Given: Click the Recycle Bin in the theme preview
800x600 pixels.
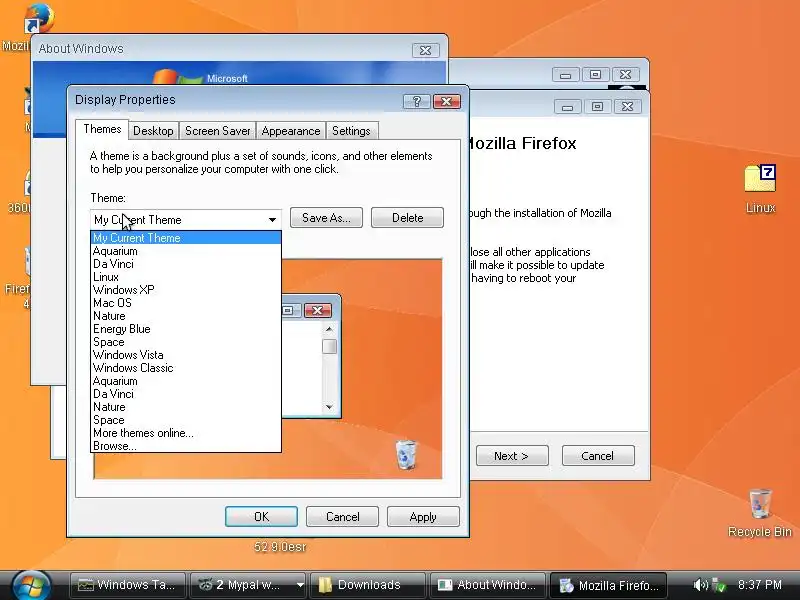Looking at the screenshot, I should click(x=406, y=454).
